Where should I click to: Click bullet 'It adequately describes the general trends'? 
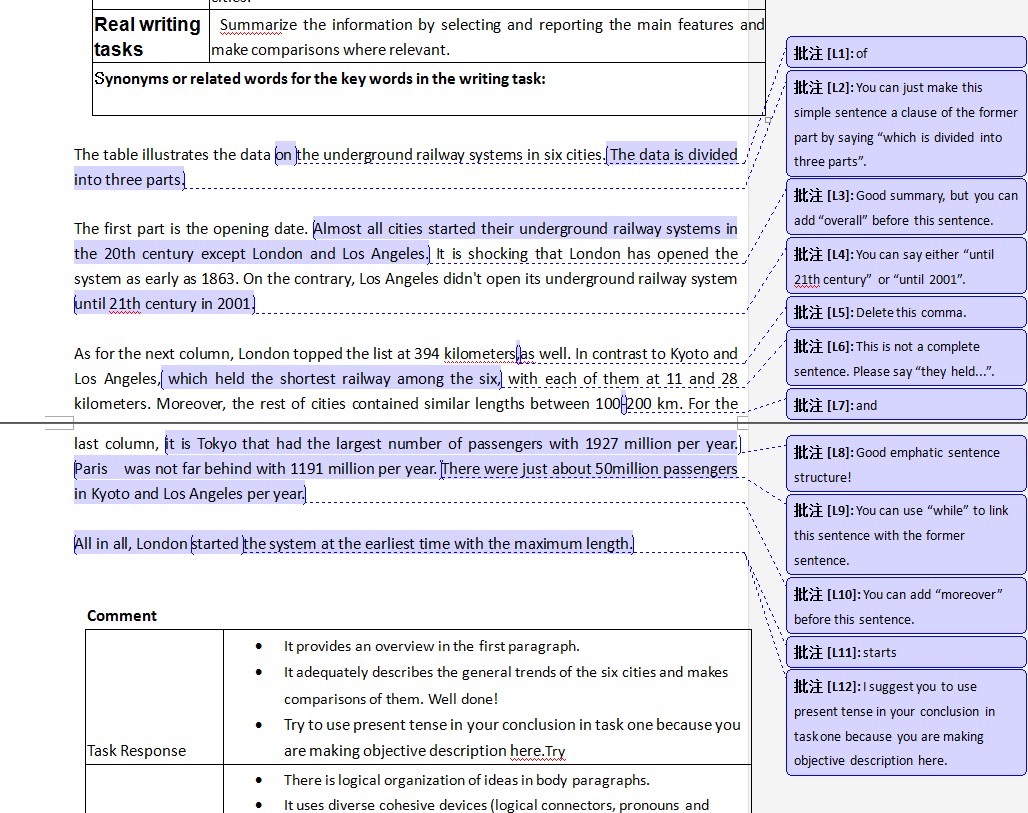505,685
